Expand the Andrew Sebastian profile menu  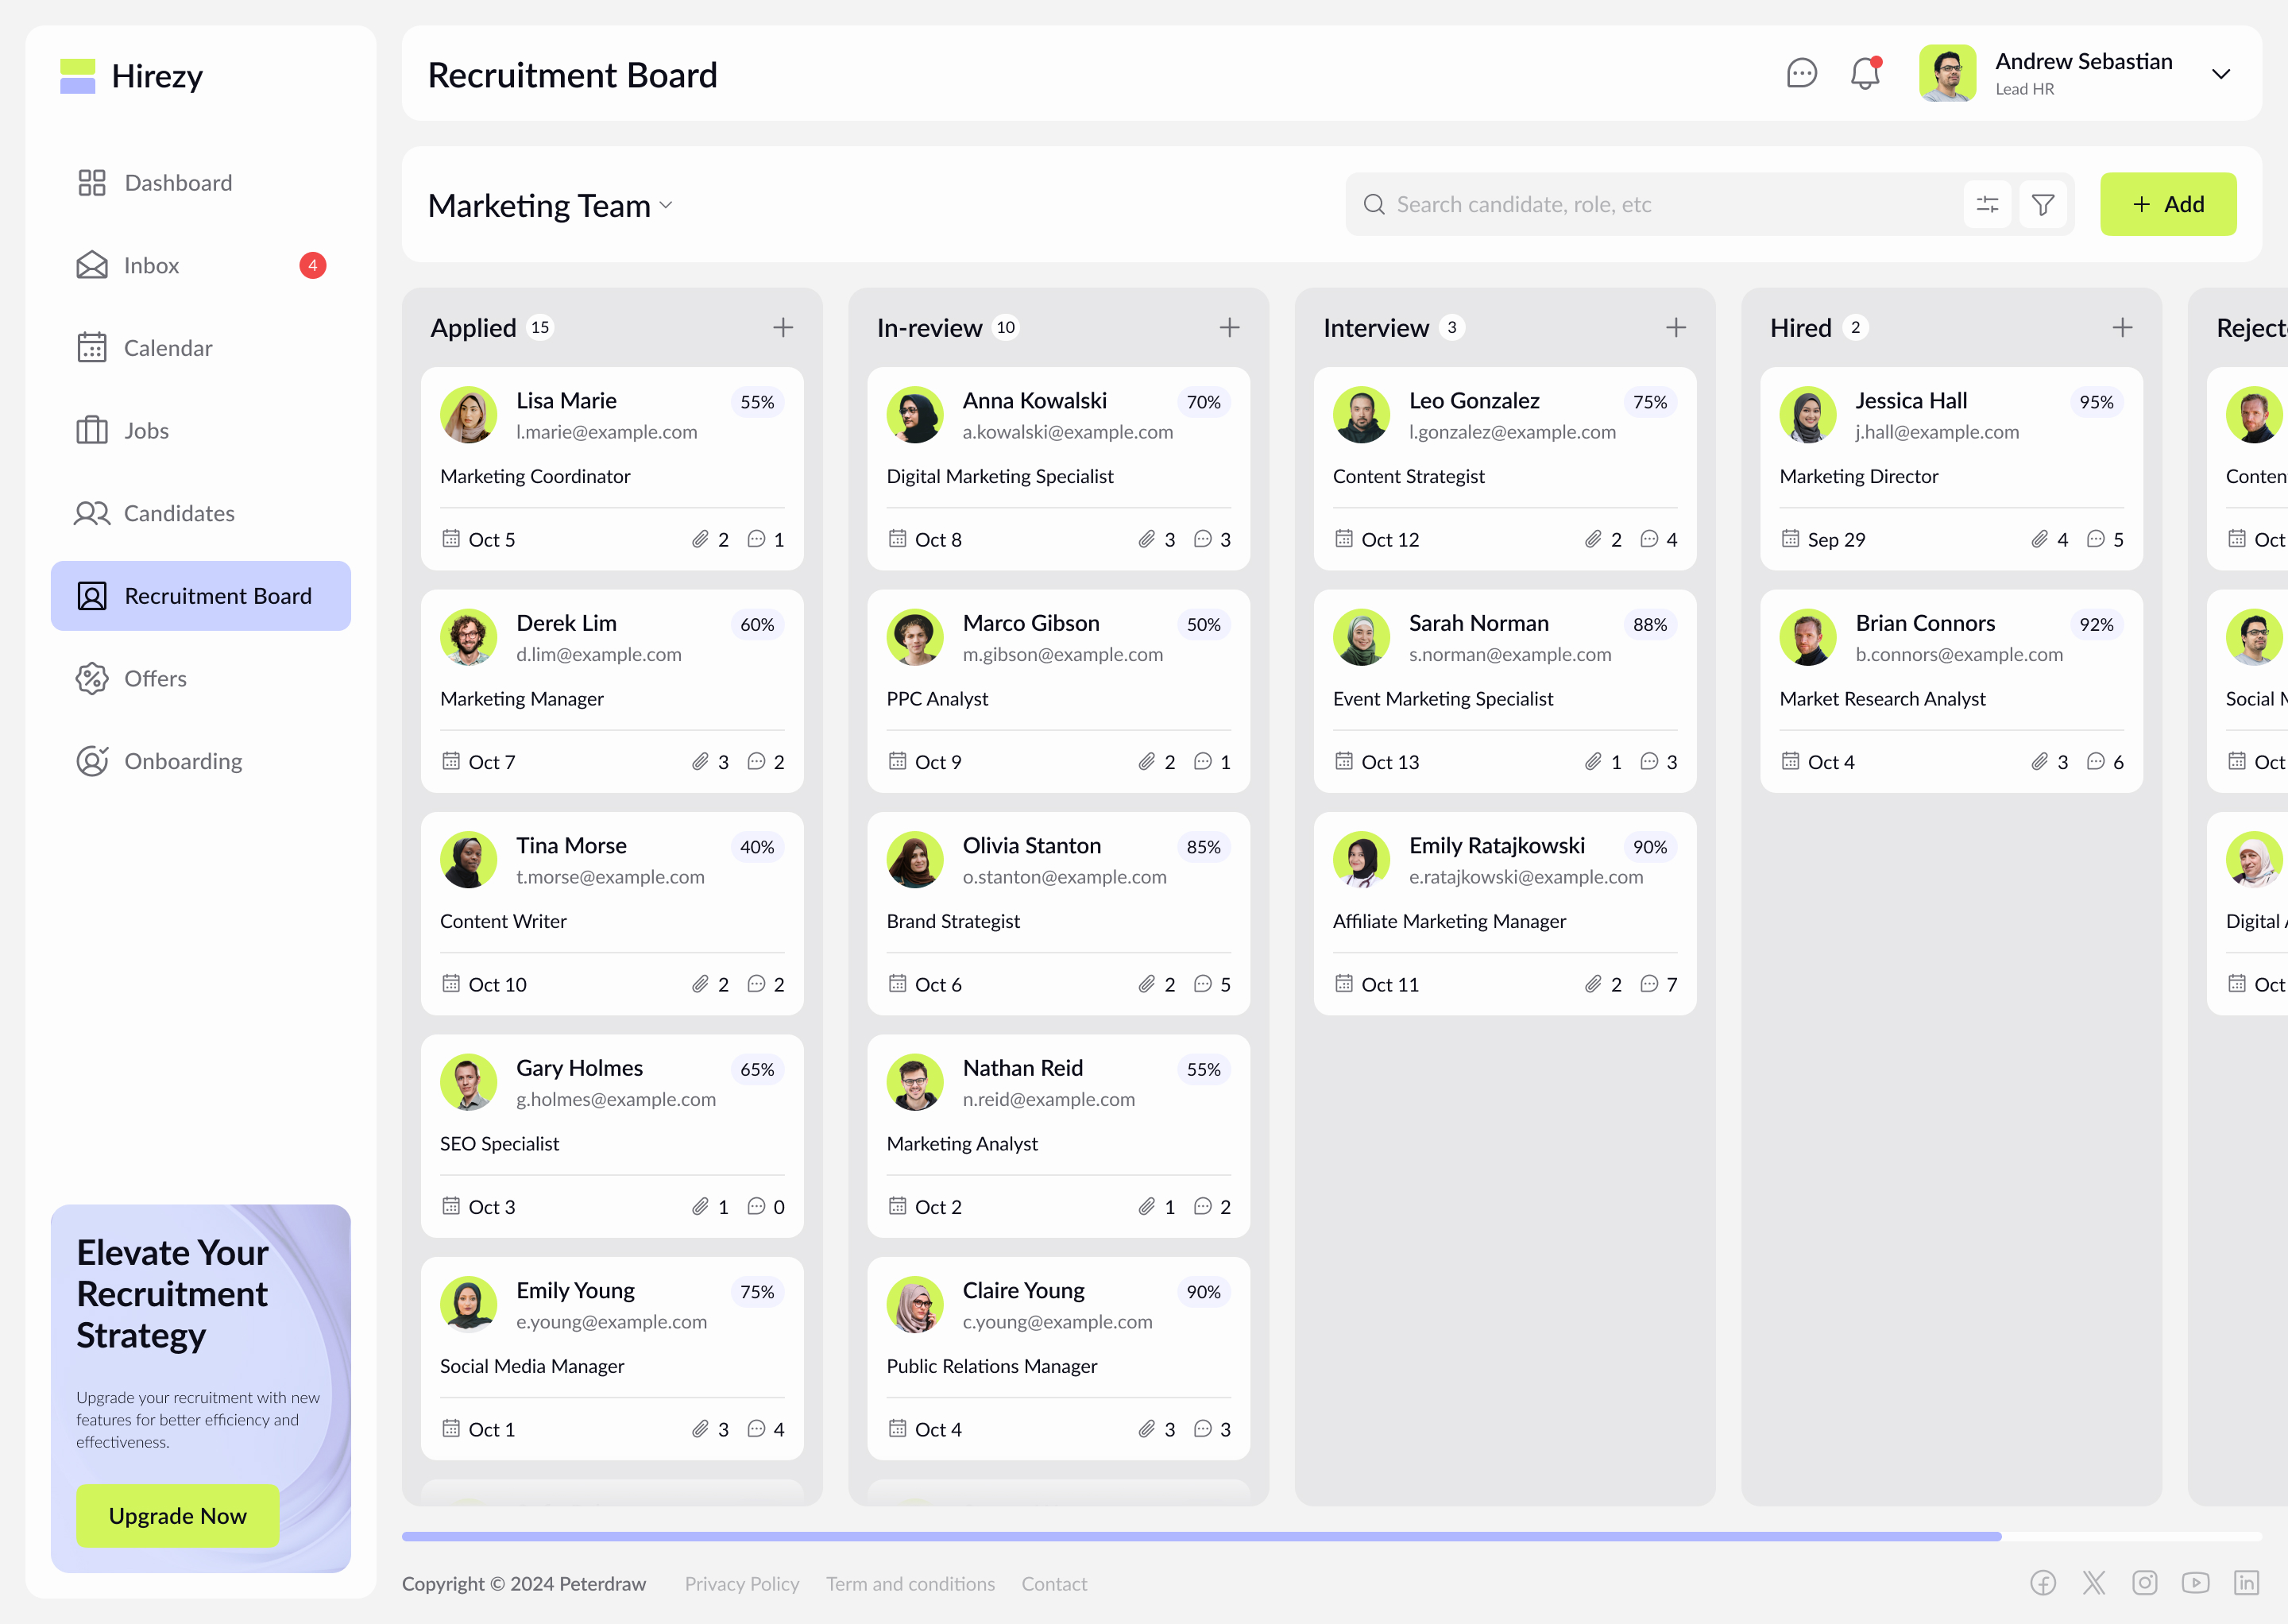click(2221, 73)
